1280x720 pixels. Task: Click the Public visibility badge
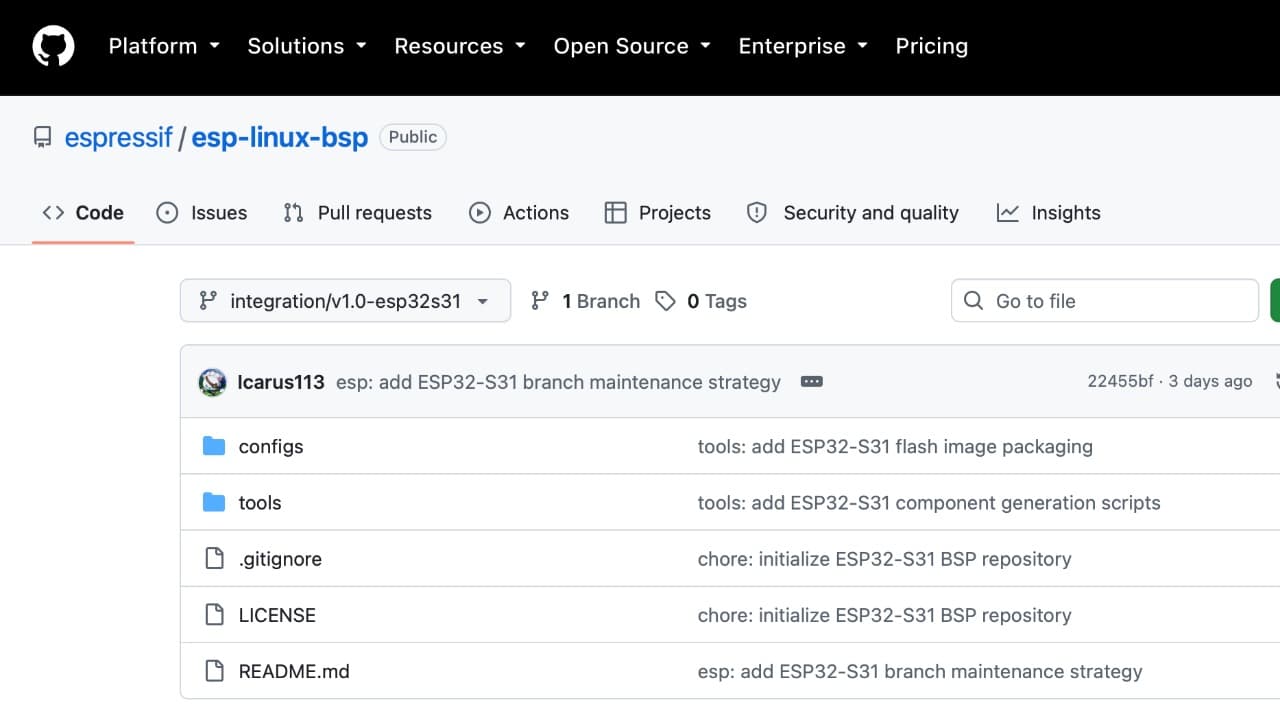click(x=413, y=137)
